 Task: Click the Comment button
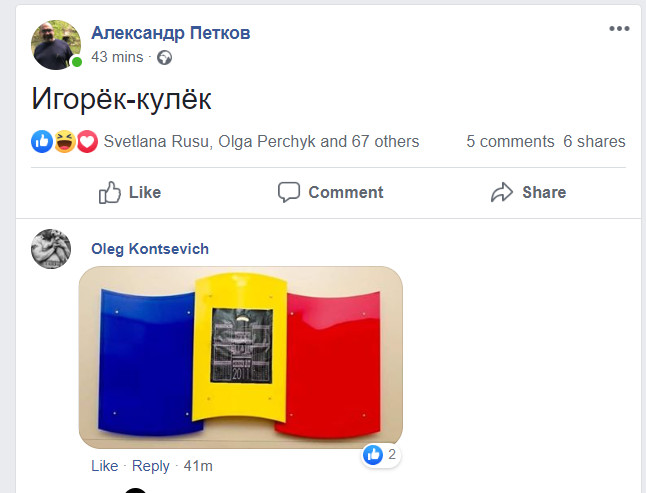pyautogui.click(x=330, y=192)
